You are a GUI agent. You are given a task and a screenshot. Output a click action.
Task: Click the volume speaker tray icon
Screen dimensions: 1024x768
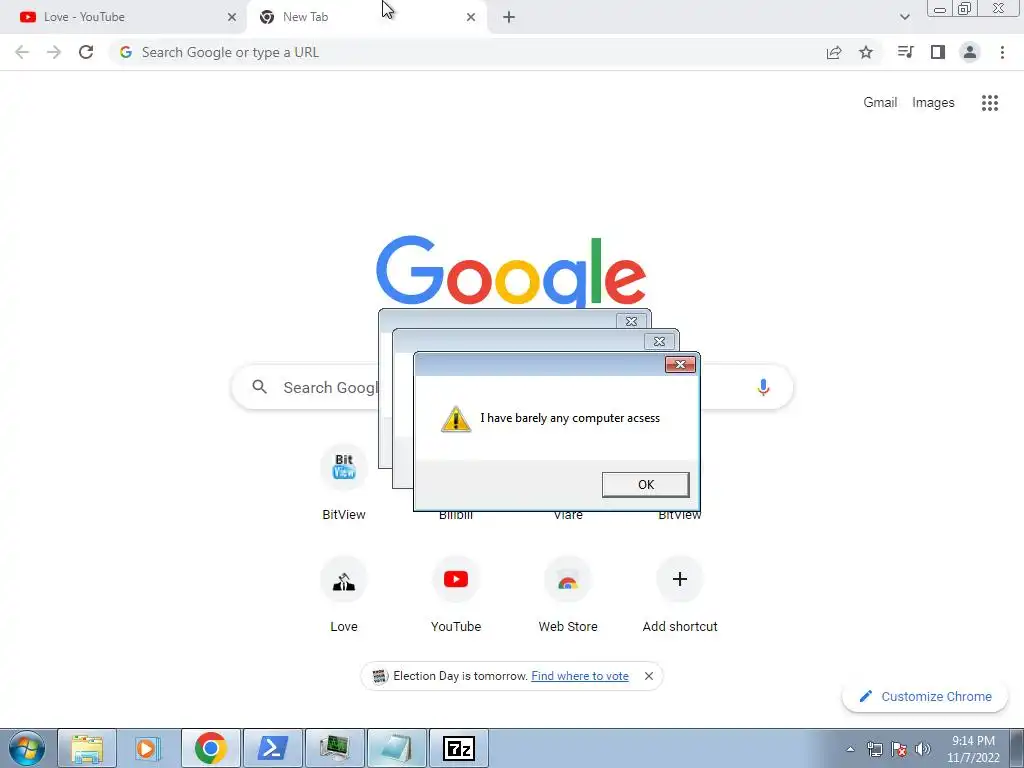click(x=923, y=749)
